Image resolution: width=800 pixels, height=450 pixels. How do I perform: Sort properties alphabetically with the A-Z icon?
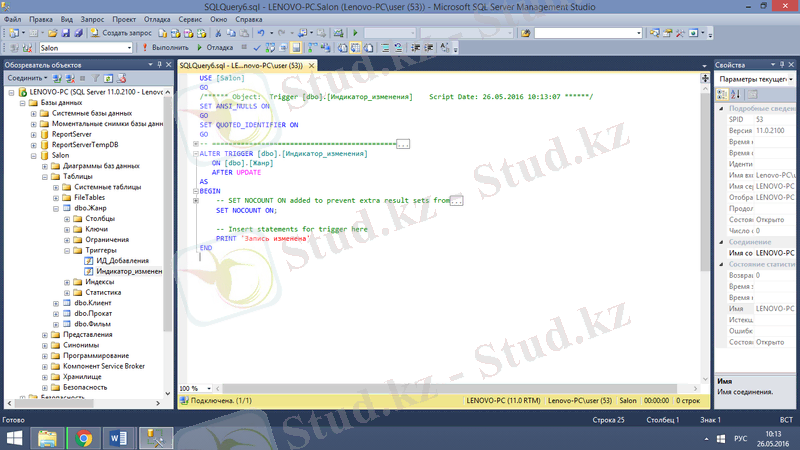tap(735, 94)
